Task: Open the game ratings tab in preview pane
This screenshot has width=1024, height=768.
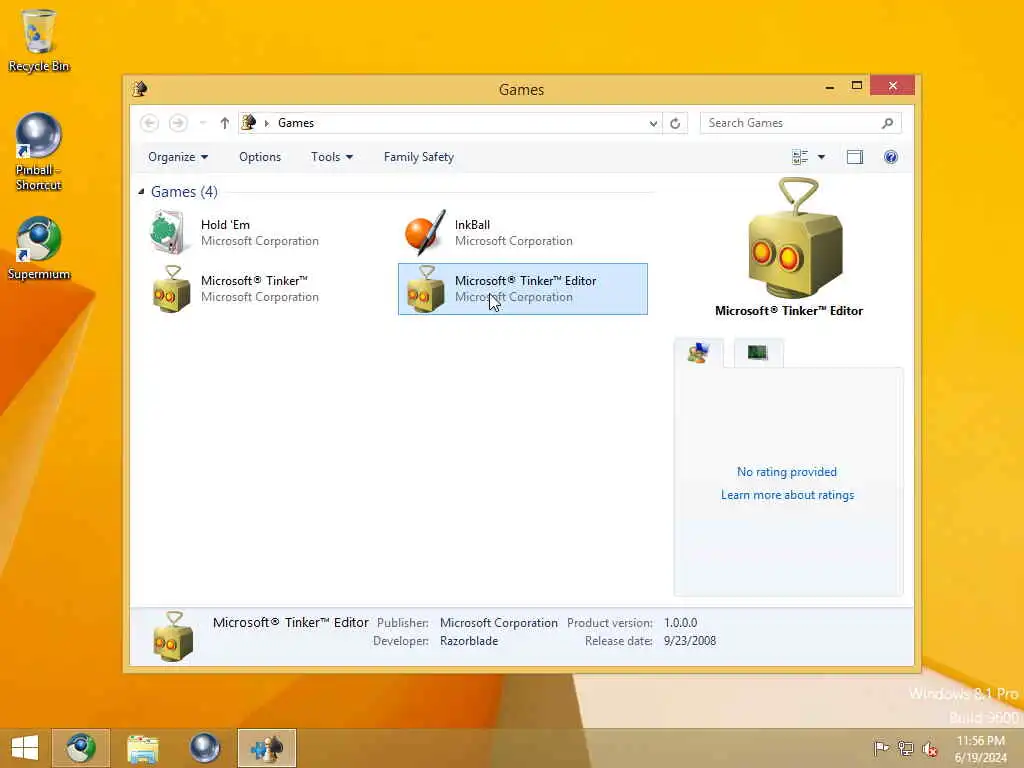Action: tap(698, 353)
